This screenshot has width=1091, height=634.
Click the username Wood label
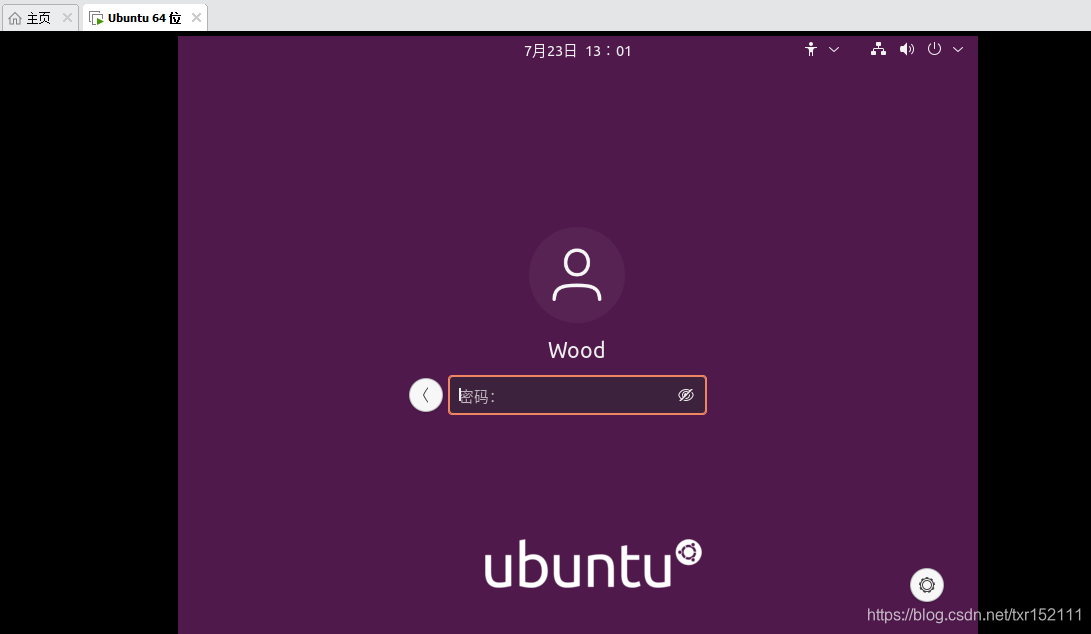click(x=577, y=350)
